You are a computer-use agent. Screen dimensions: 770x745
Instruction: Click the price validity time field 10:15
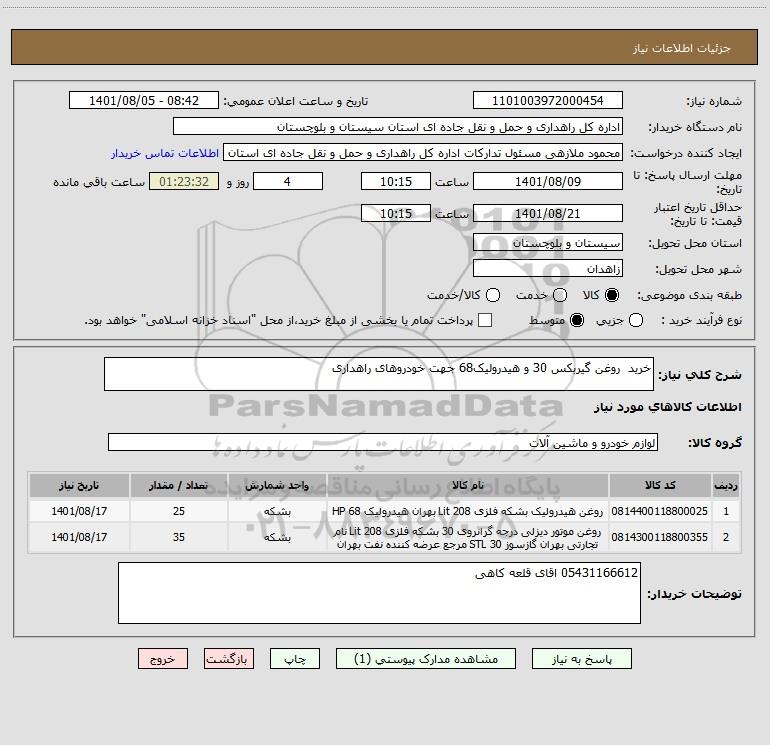(x=396, y=213)
